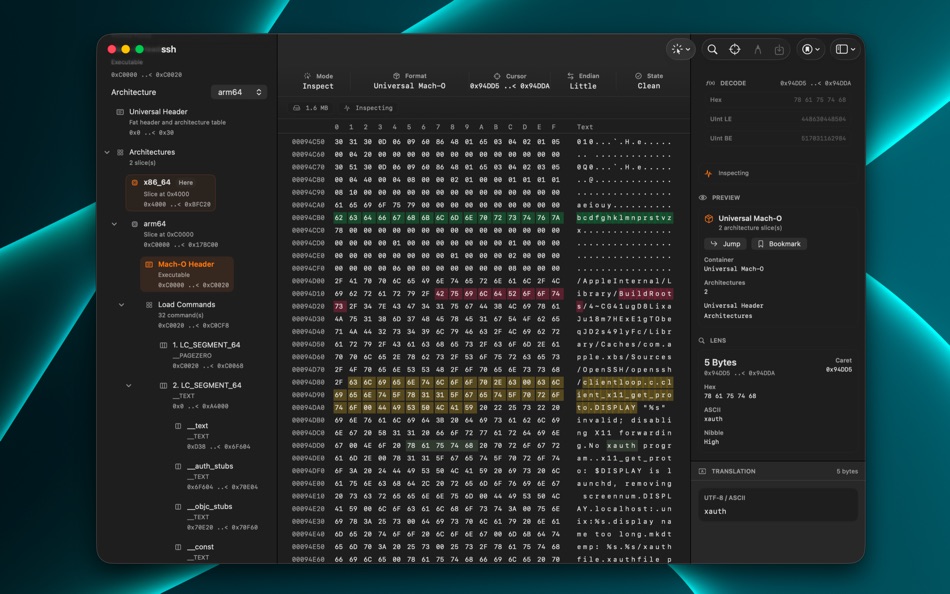The width and height of the screenshot is (950, 594).
Task: Select the __auth_stubs section entry
Action: [x=218, y=476]
